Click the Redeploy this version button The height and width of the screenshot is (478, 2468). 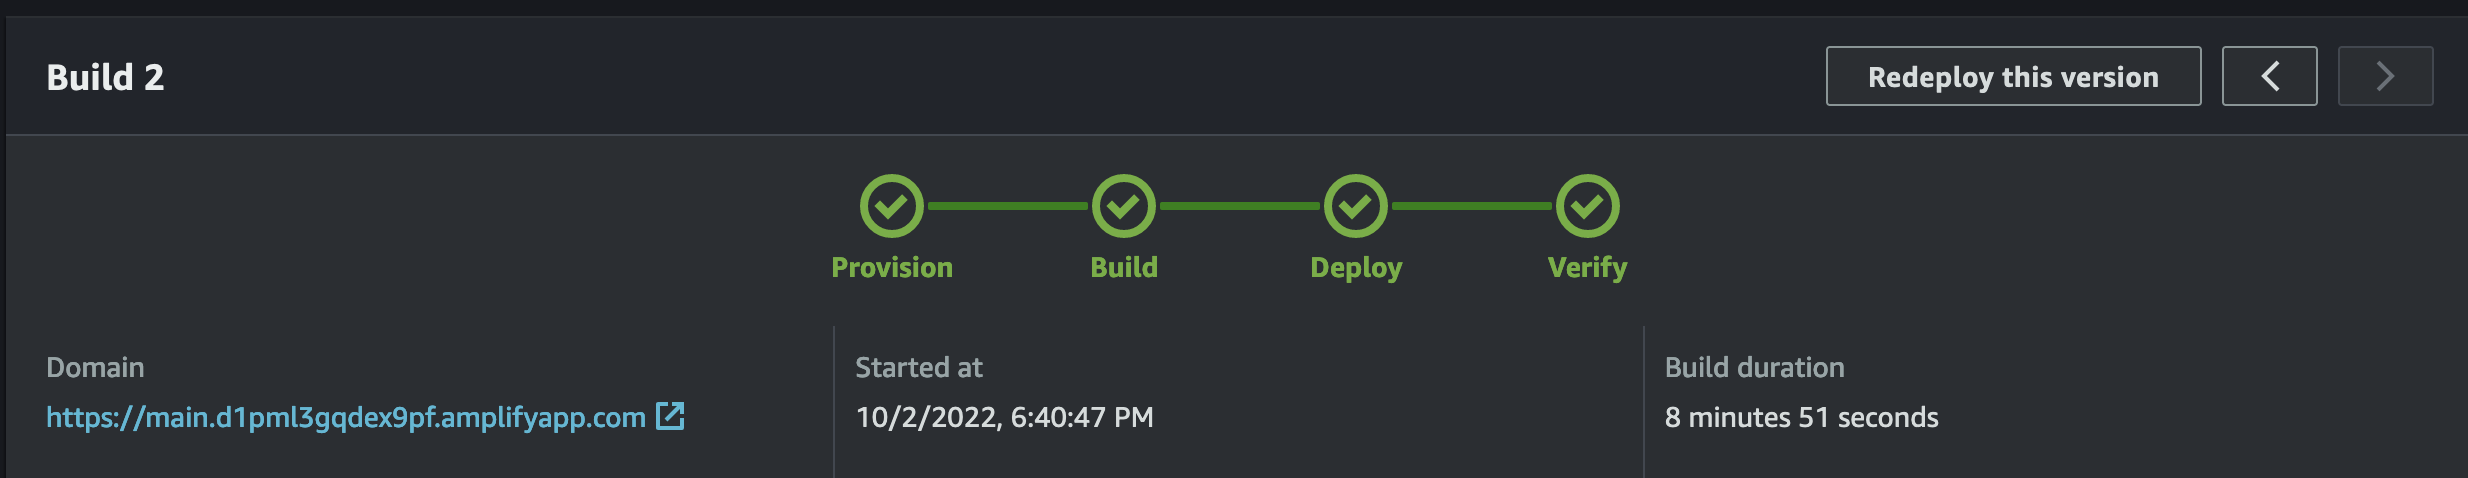[2013, 76]
